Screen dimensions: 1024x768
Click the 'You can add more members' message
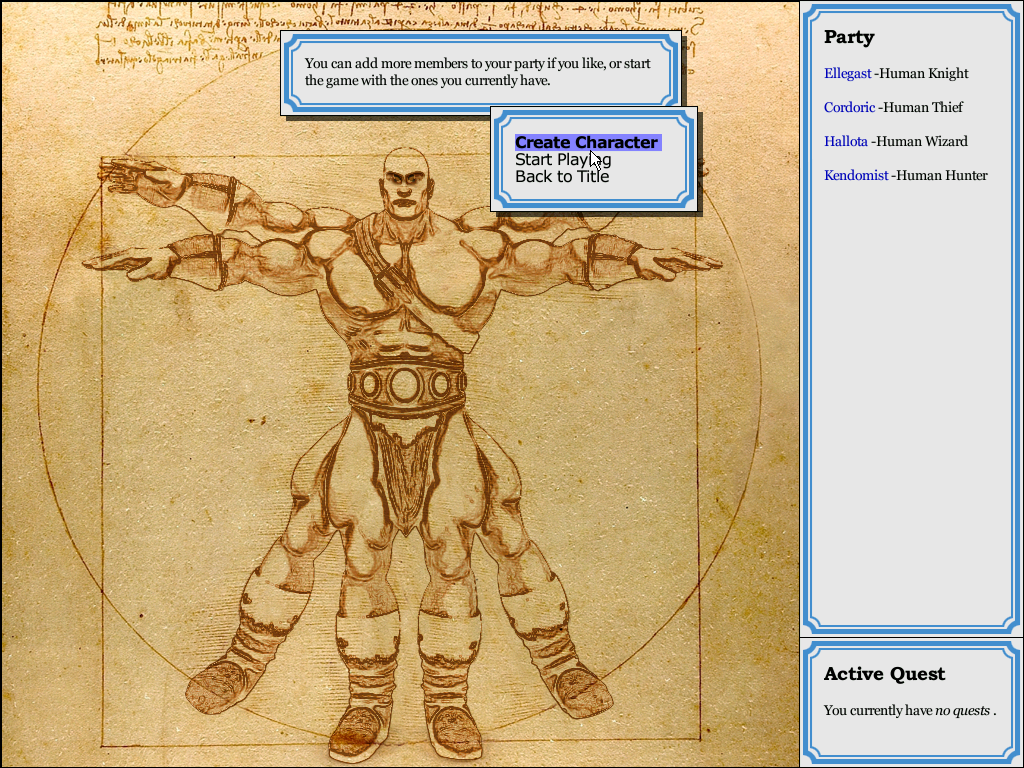[x=477, y=72]
